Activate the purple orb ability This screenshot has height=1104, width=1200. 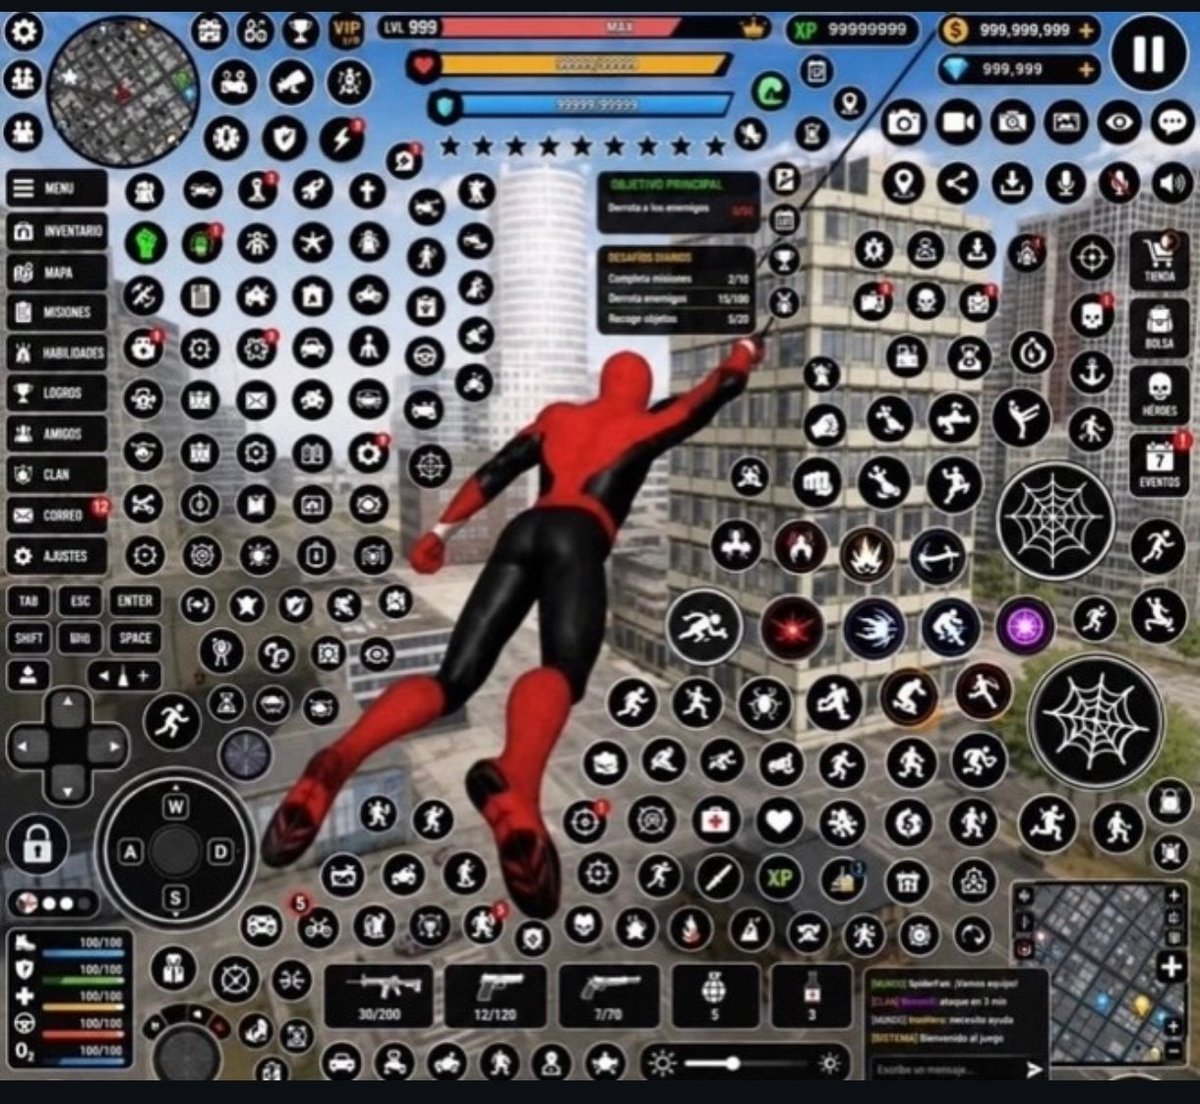(1025, 627)
